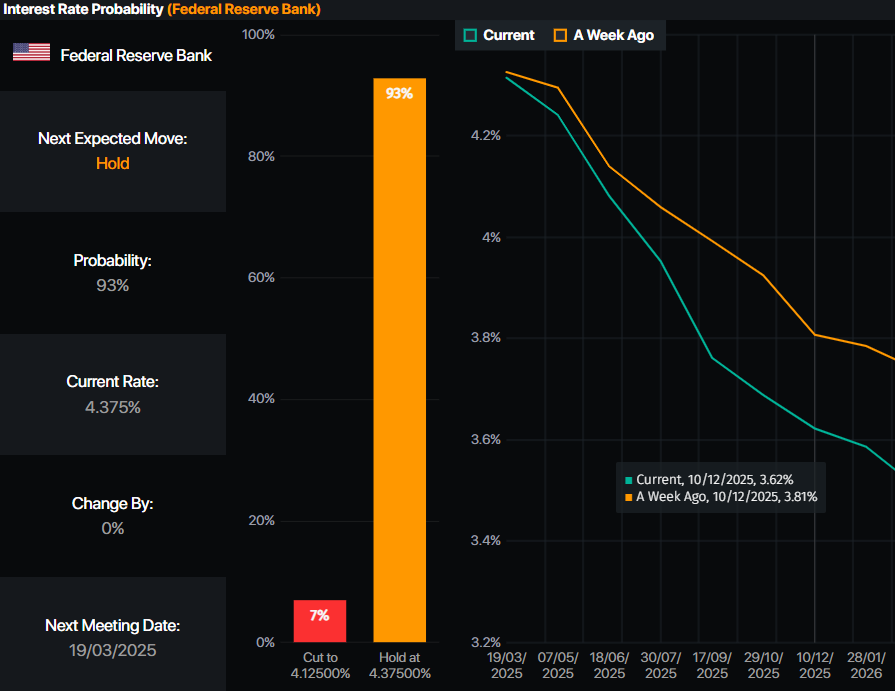
Task: Select Federal Reserve Bank label beside flag
Action: [x=136, y=55]
